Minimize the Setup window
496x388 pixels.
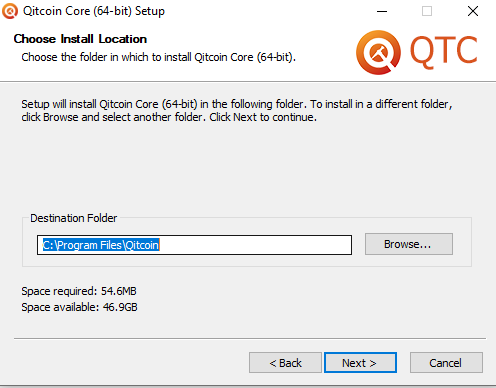coord(382,11)
